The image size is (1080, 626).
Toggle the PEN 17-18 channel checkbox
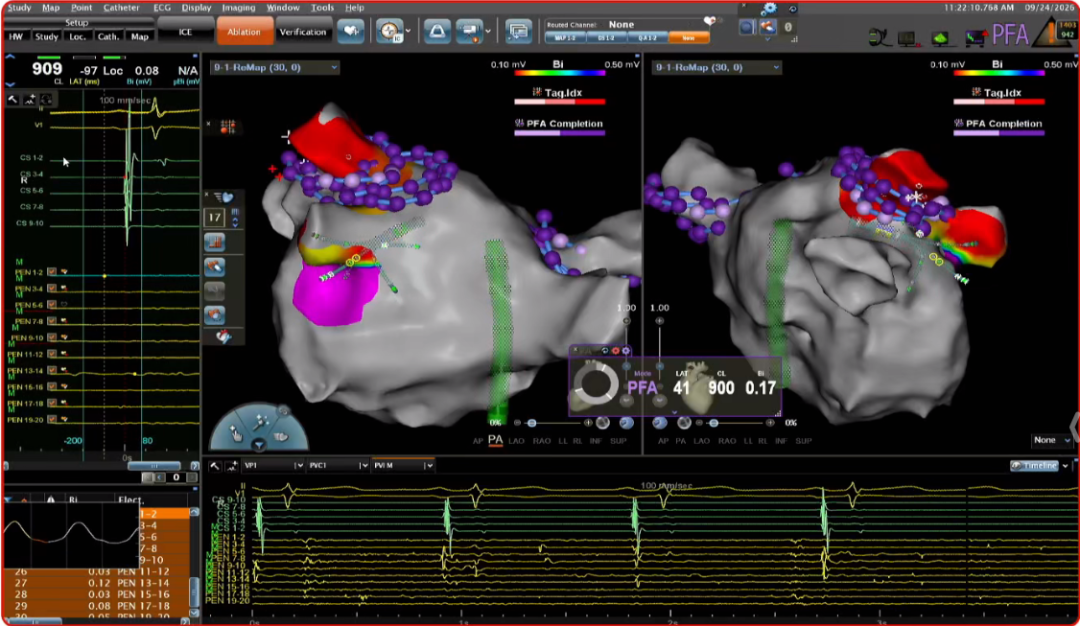click(51, 403)
